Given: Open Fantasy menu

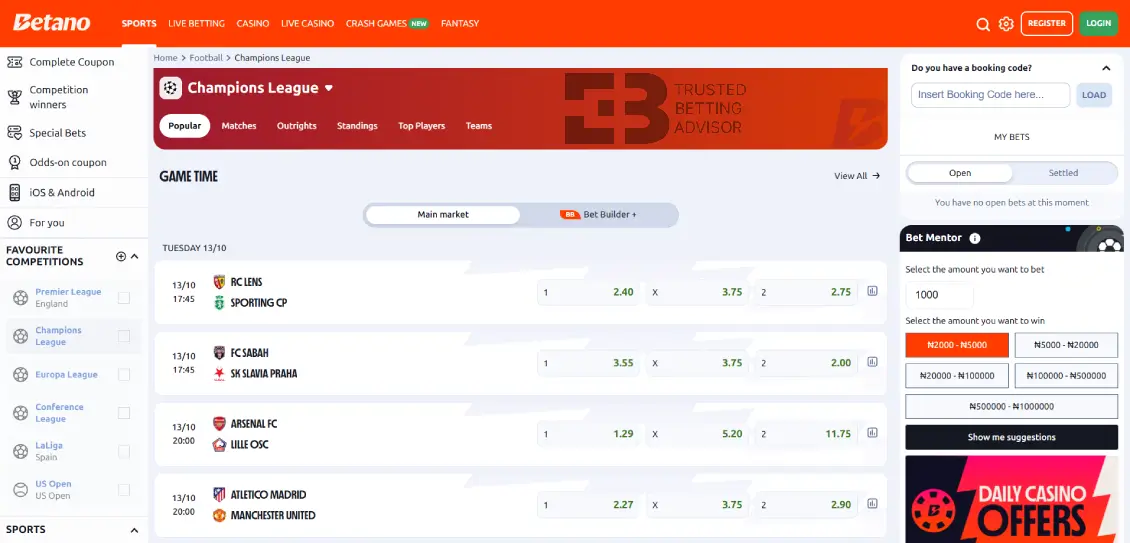Looking at the screenshot, I should (x=460, y=23).
